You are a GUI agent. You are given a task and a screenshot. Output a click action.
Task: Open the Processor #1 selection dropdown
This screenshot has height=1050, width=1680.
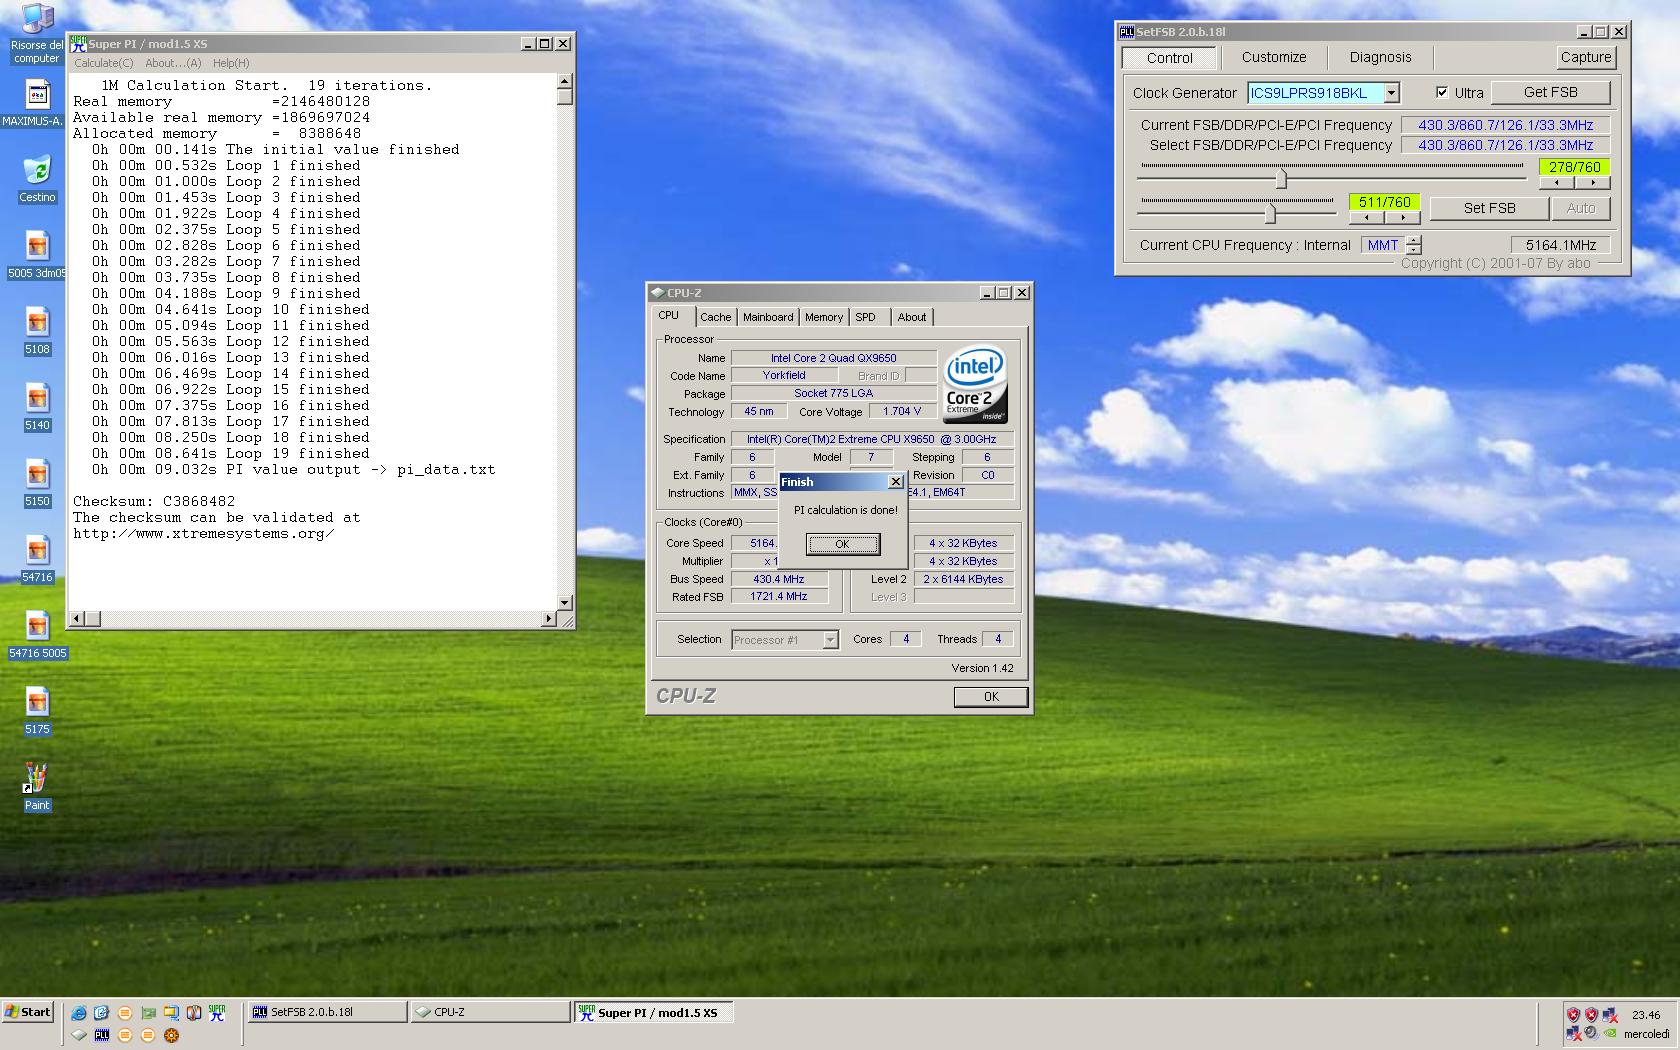pos(830,640)
